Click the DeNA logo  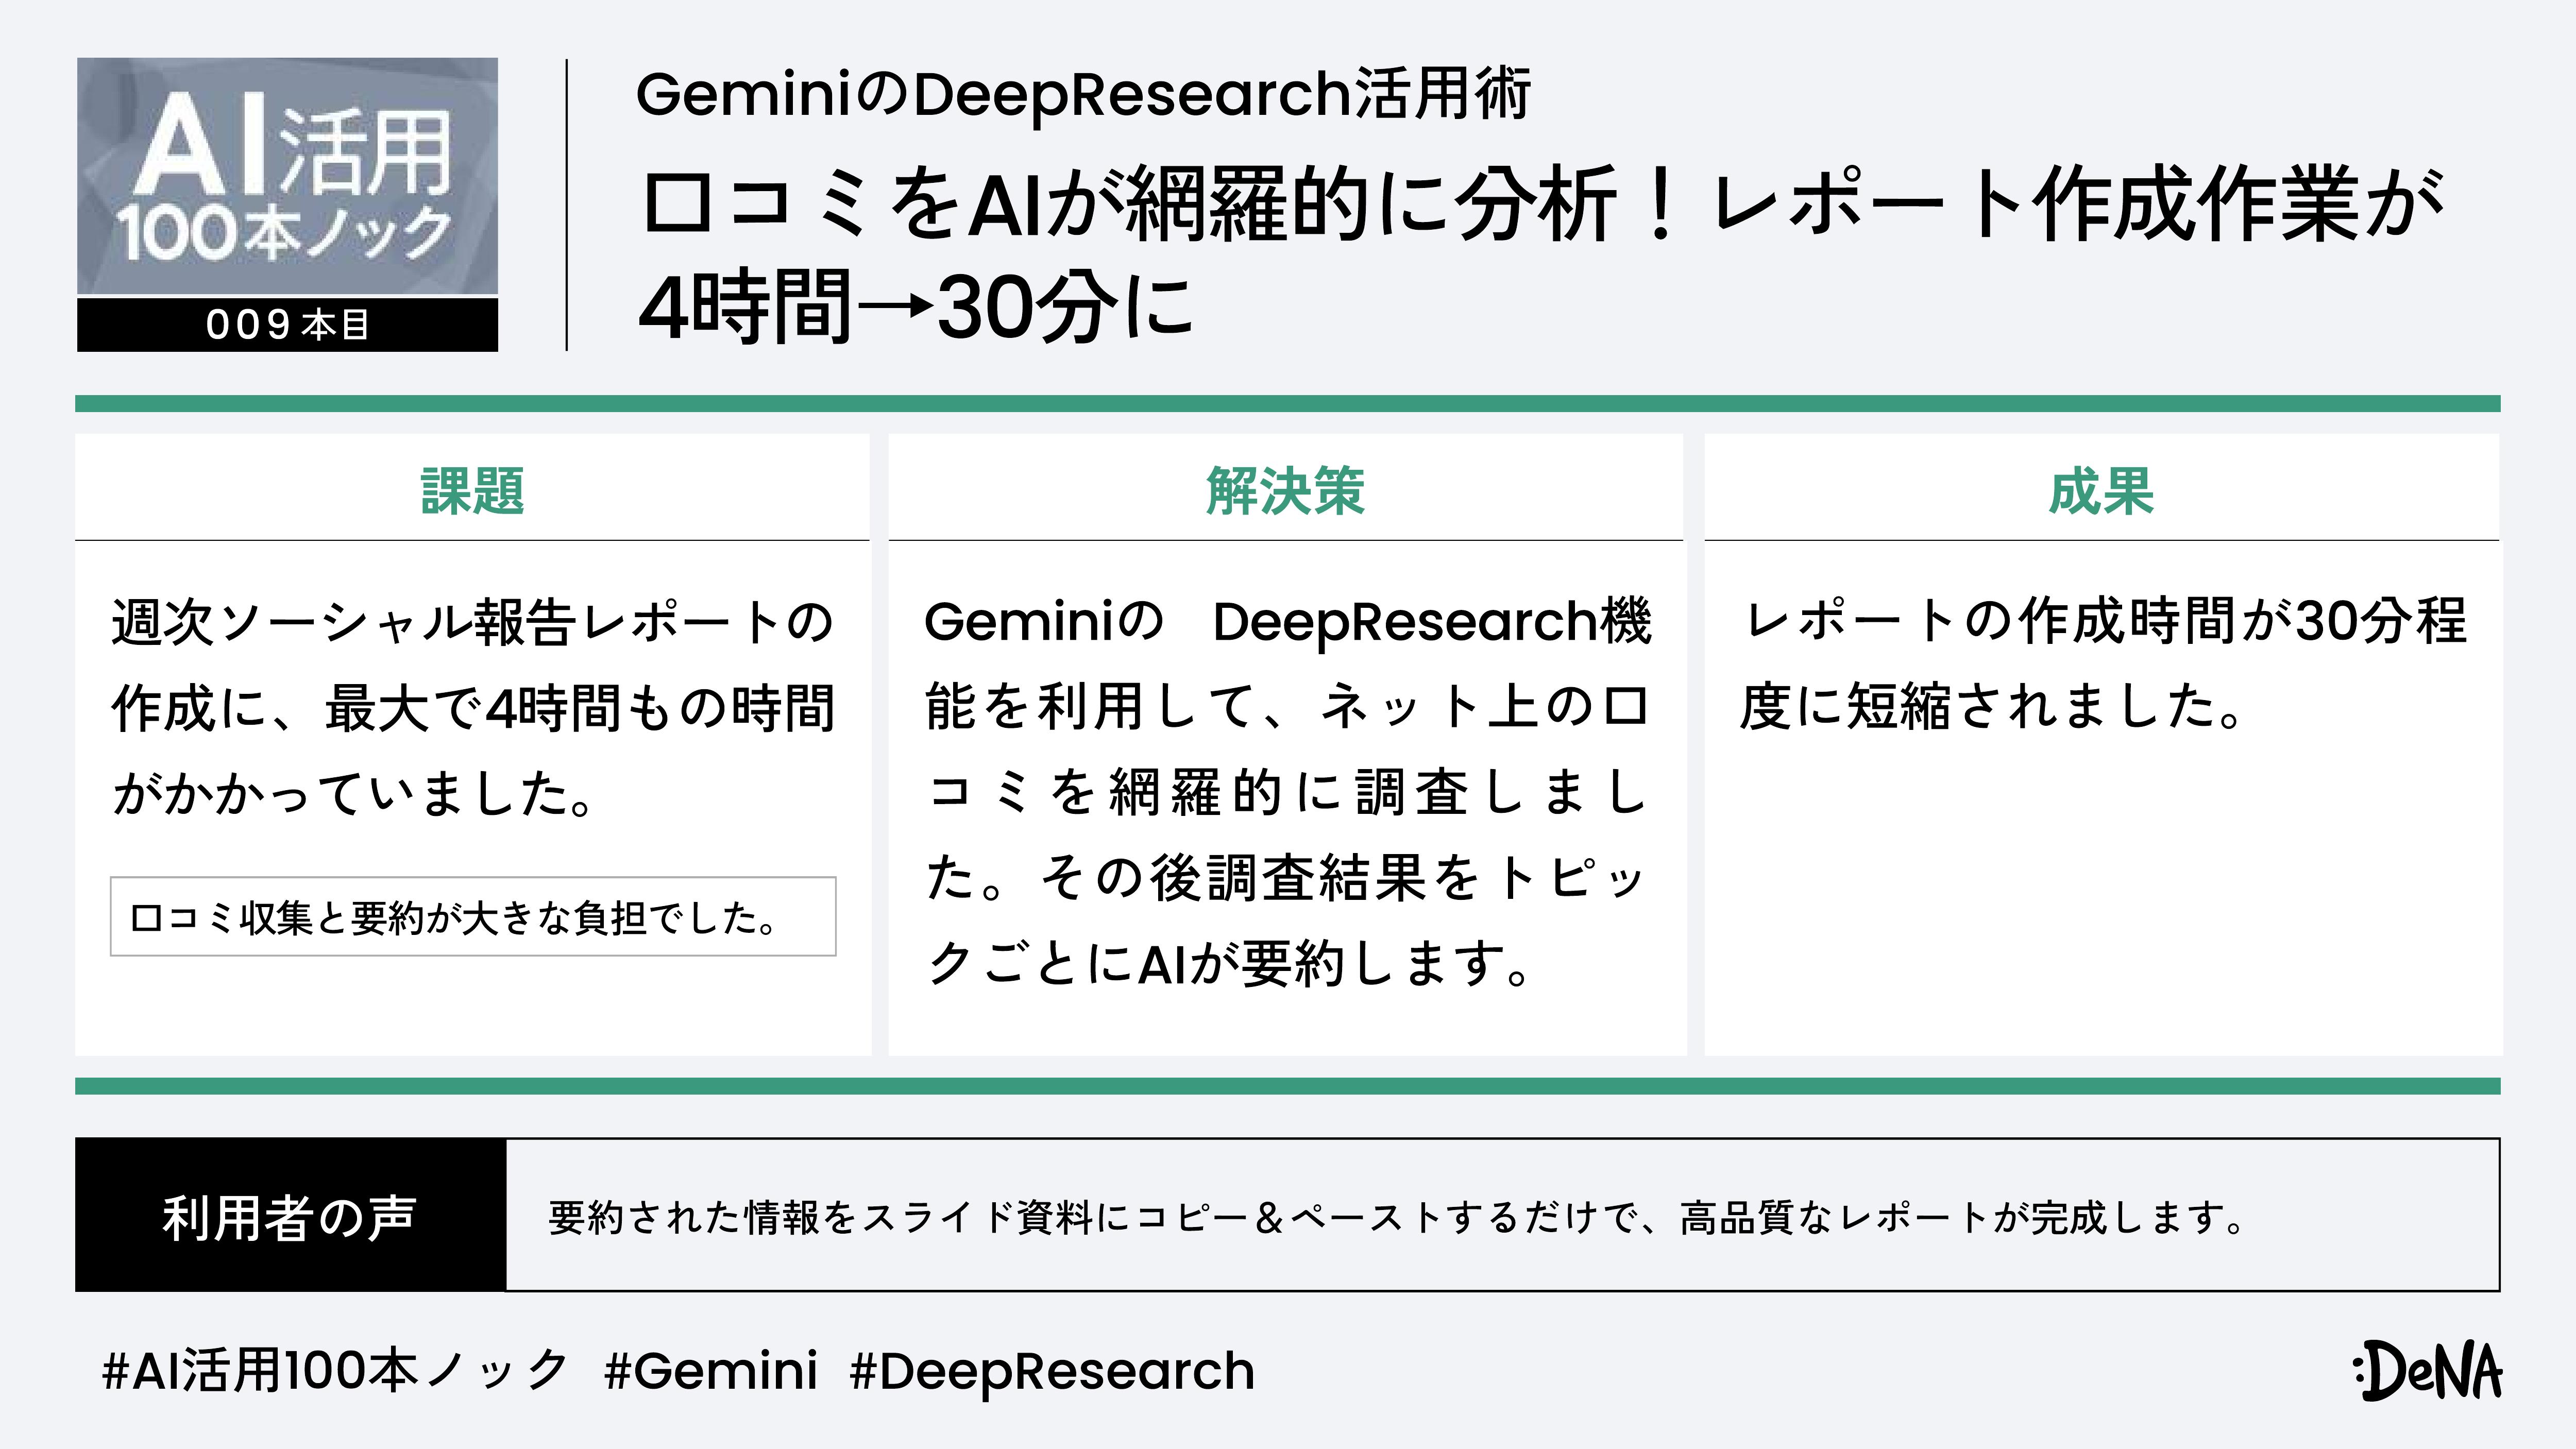pos(2427,1370)
